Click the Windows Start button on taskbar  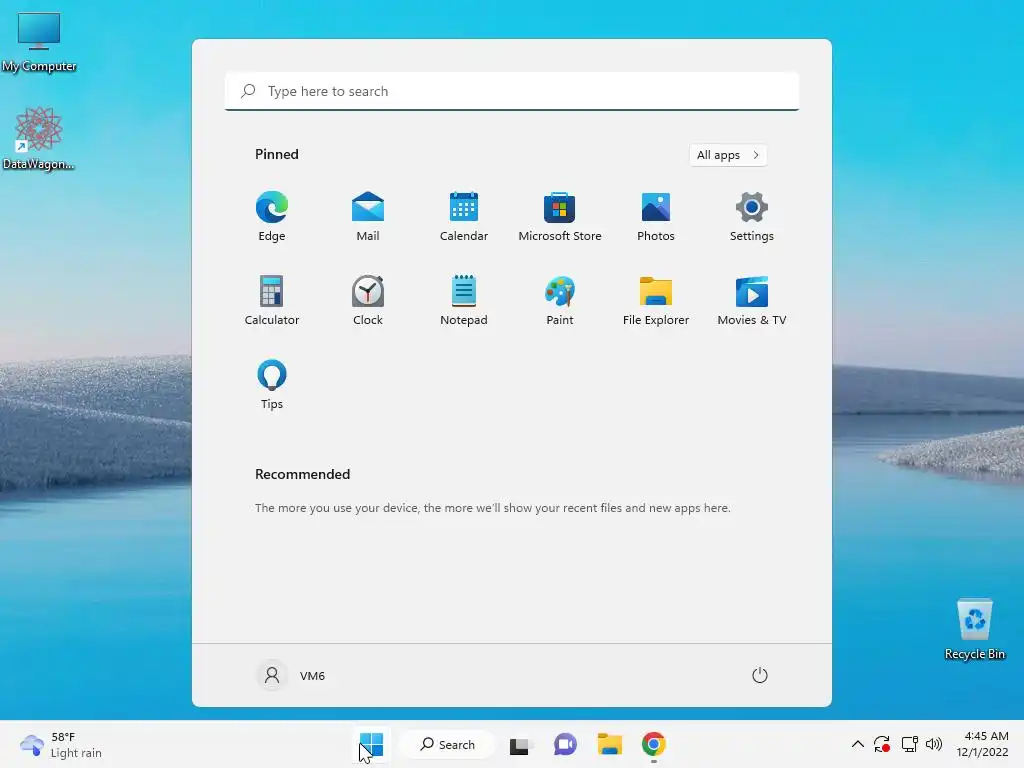click(x=371, y=744)
